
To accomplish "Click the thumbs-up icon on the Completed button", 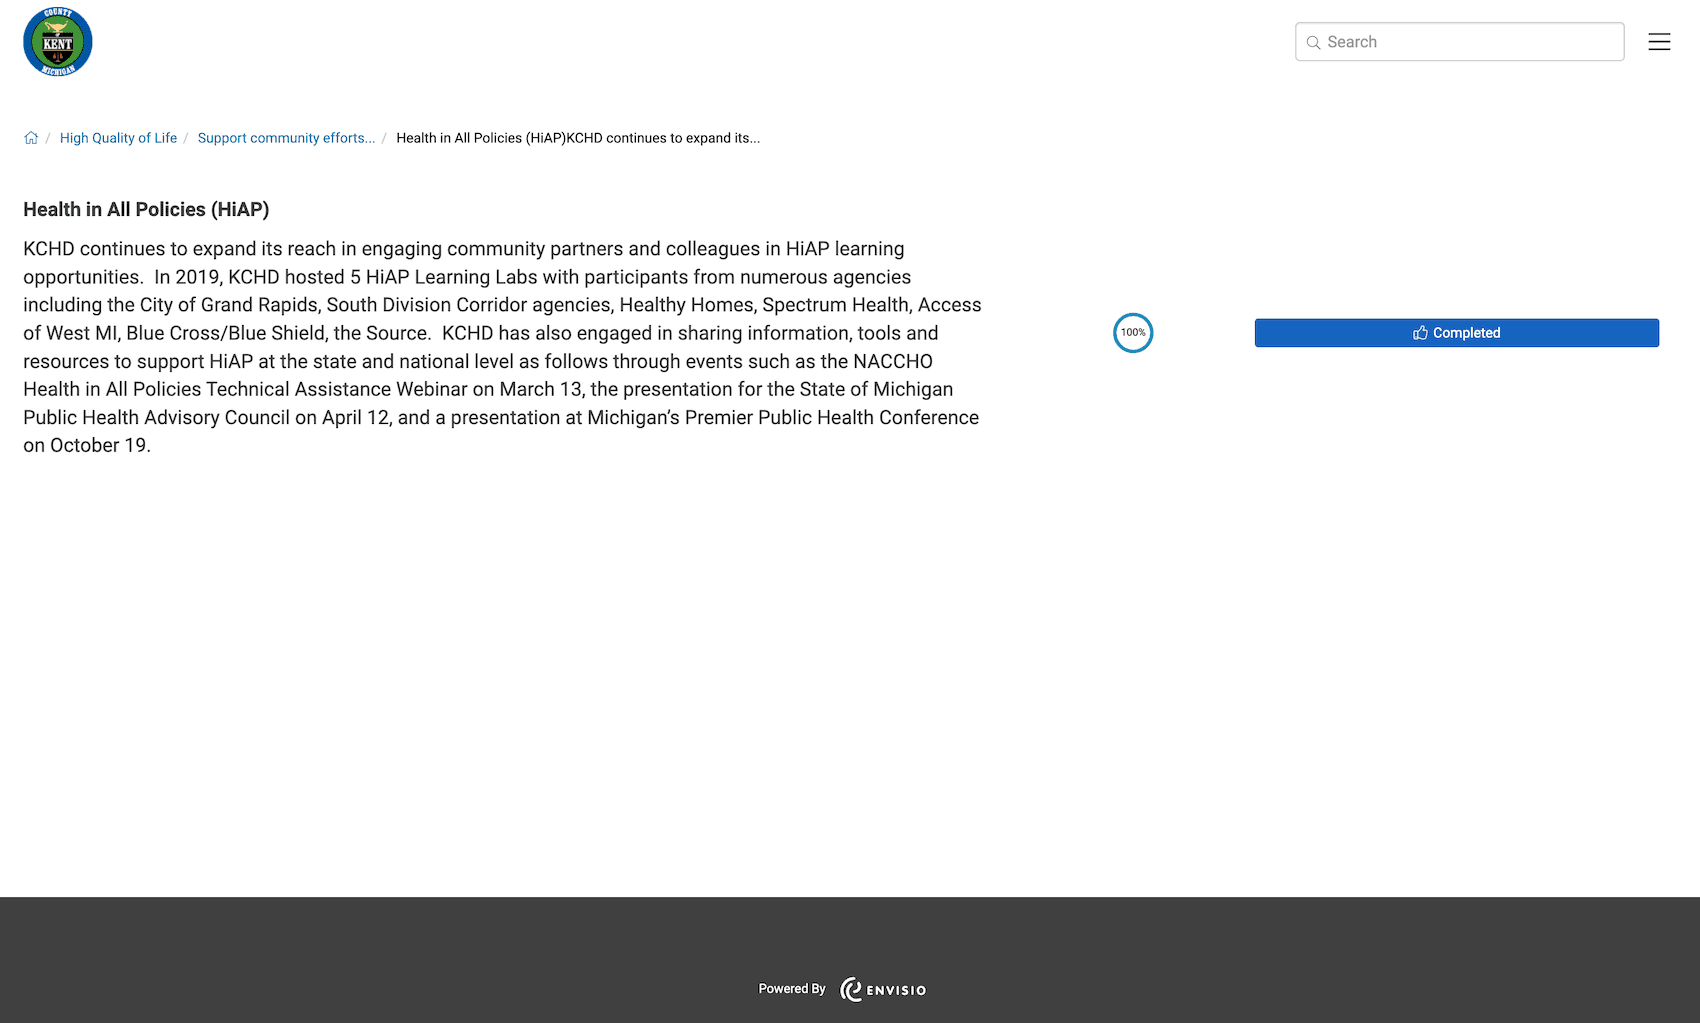I will [1420, 333].
